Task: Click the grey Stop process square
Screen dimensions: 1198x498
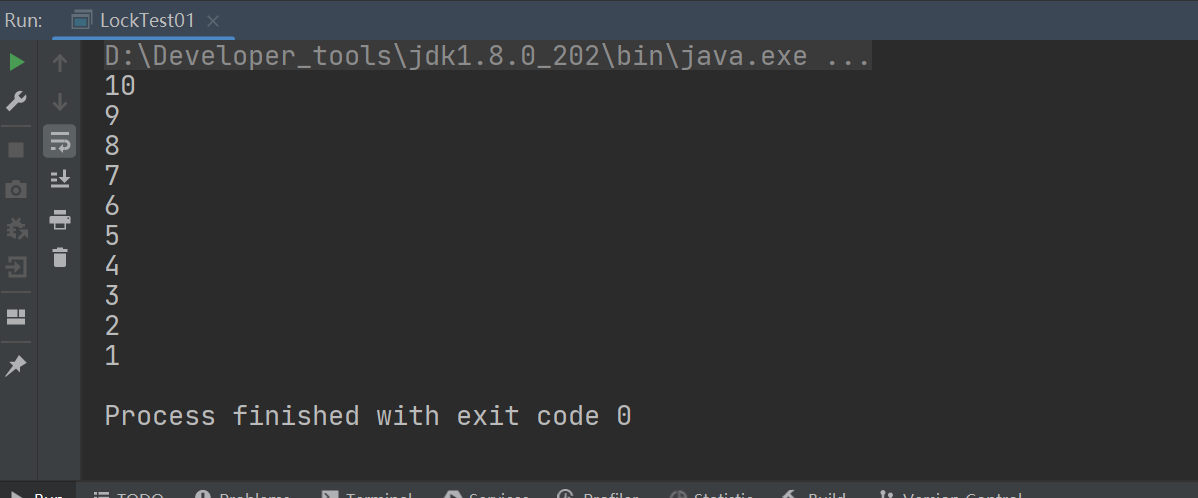Action: point(16,150)
